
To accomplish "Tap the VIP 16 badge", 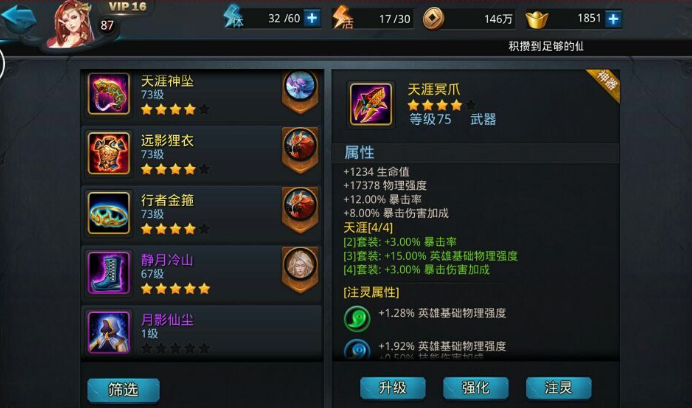I will click(128, 7).
